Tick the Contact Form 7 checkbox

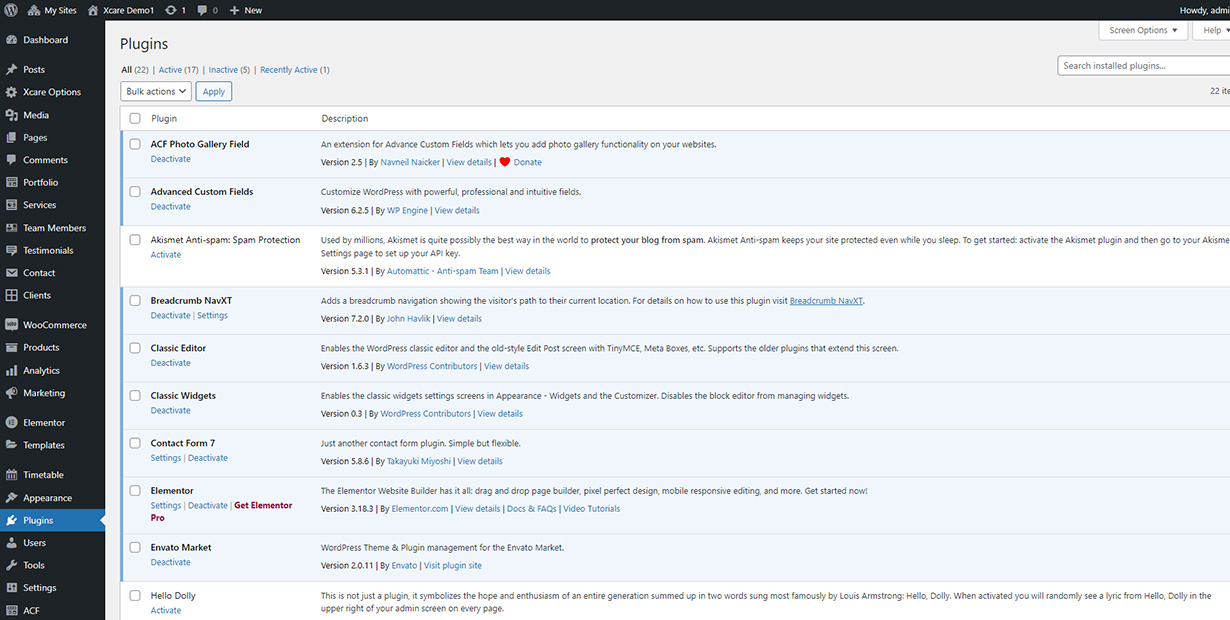tap(135, 443)
